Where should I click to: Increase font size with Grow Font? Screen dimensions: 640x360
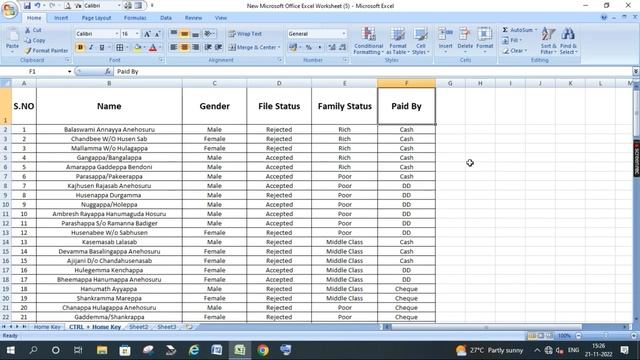[147, 34]
